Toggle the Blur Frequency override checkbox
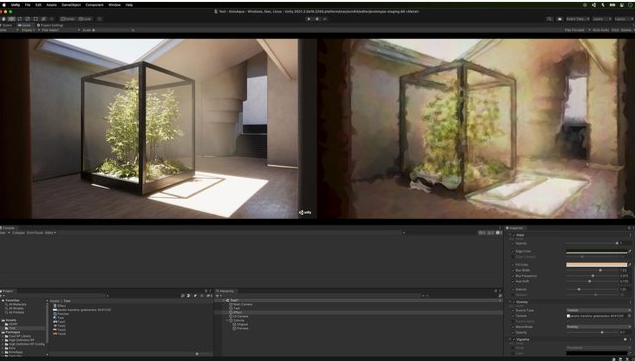This screenshot has width=635, height=361. click(x=513, y=276)
